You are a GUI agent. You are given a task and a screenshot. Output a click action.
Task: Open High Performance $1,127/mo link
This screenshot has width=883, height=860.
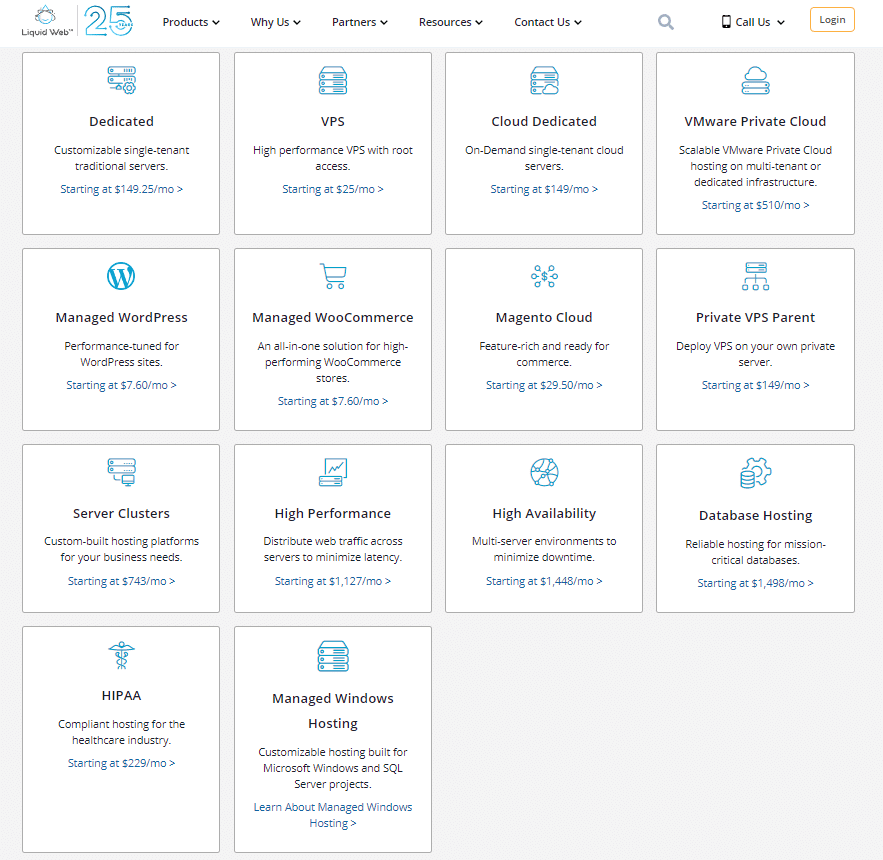coord(333,581)
